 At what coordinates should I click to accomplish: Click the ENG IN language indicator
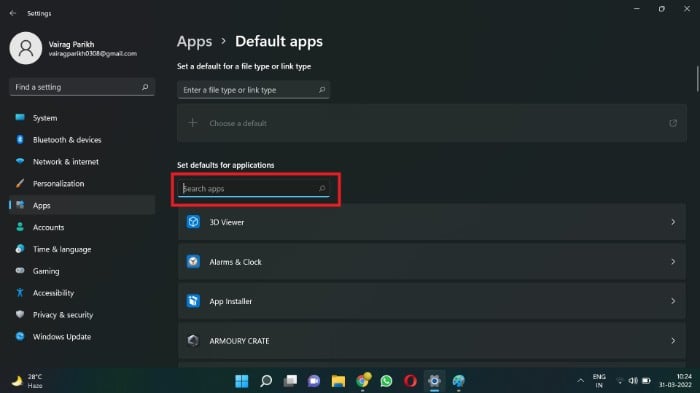coord(599,381)
